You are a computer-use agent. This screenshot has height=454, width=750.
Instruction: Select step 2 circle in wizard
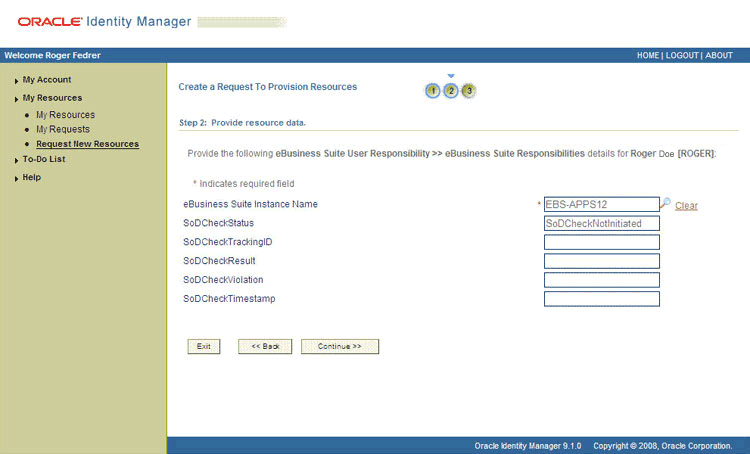tap(451, 90)
